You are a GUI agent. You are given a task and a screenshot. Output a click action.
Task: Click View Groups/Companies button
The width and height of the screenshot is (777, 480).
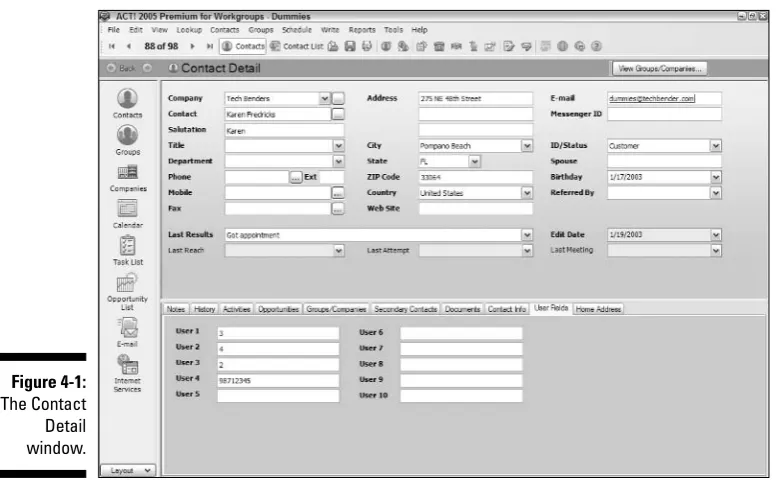(x=660, y=68)
